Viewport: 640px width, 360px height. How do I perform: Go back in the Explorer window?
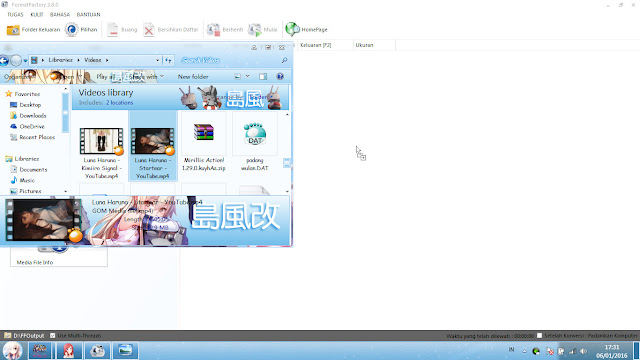point(4,60)
